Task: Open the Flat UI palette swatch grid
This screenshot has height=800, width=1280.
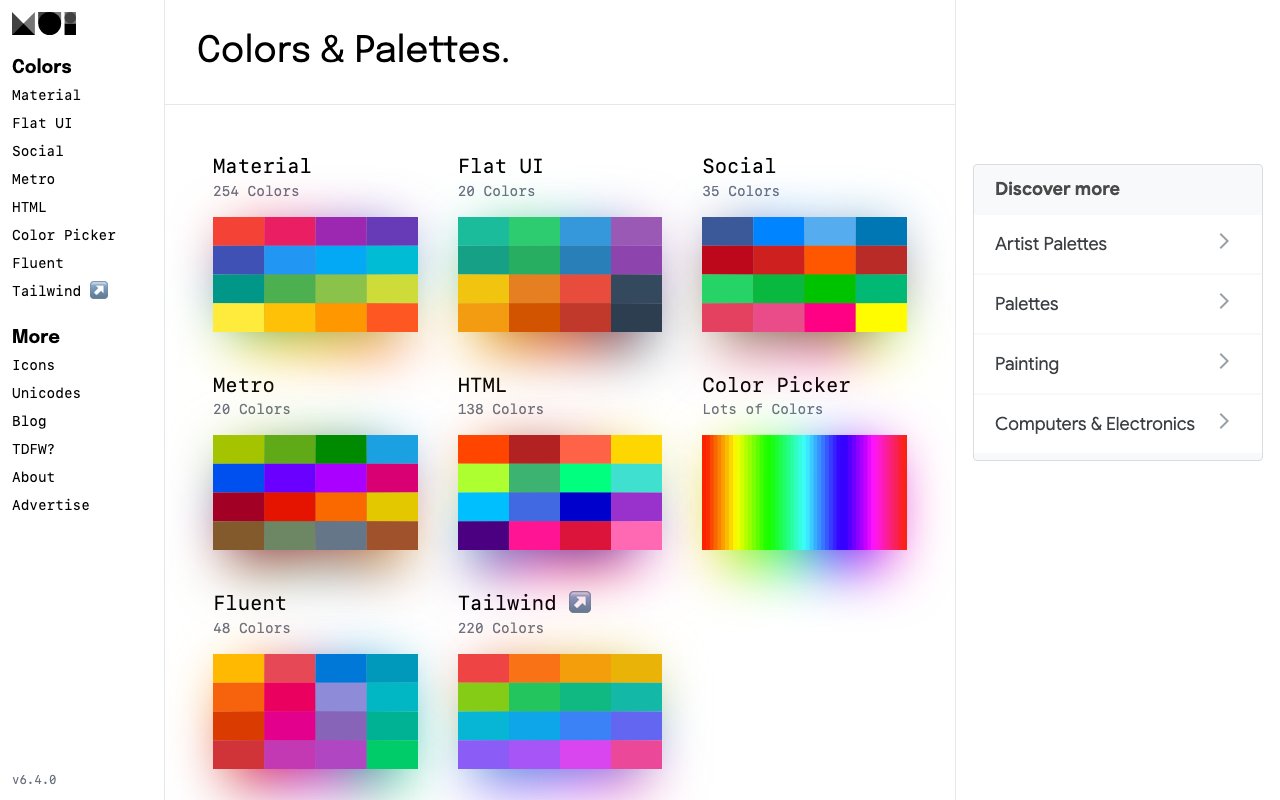Action: (560, 274)
